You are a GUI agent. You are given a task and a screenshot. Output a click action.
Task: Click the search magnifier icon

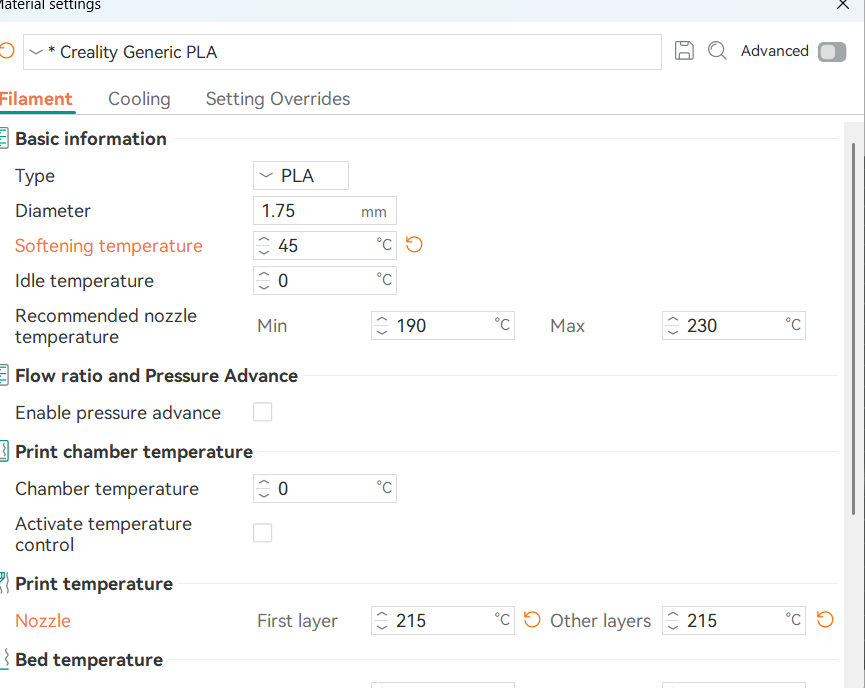[717, 51]
